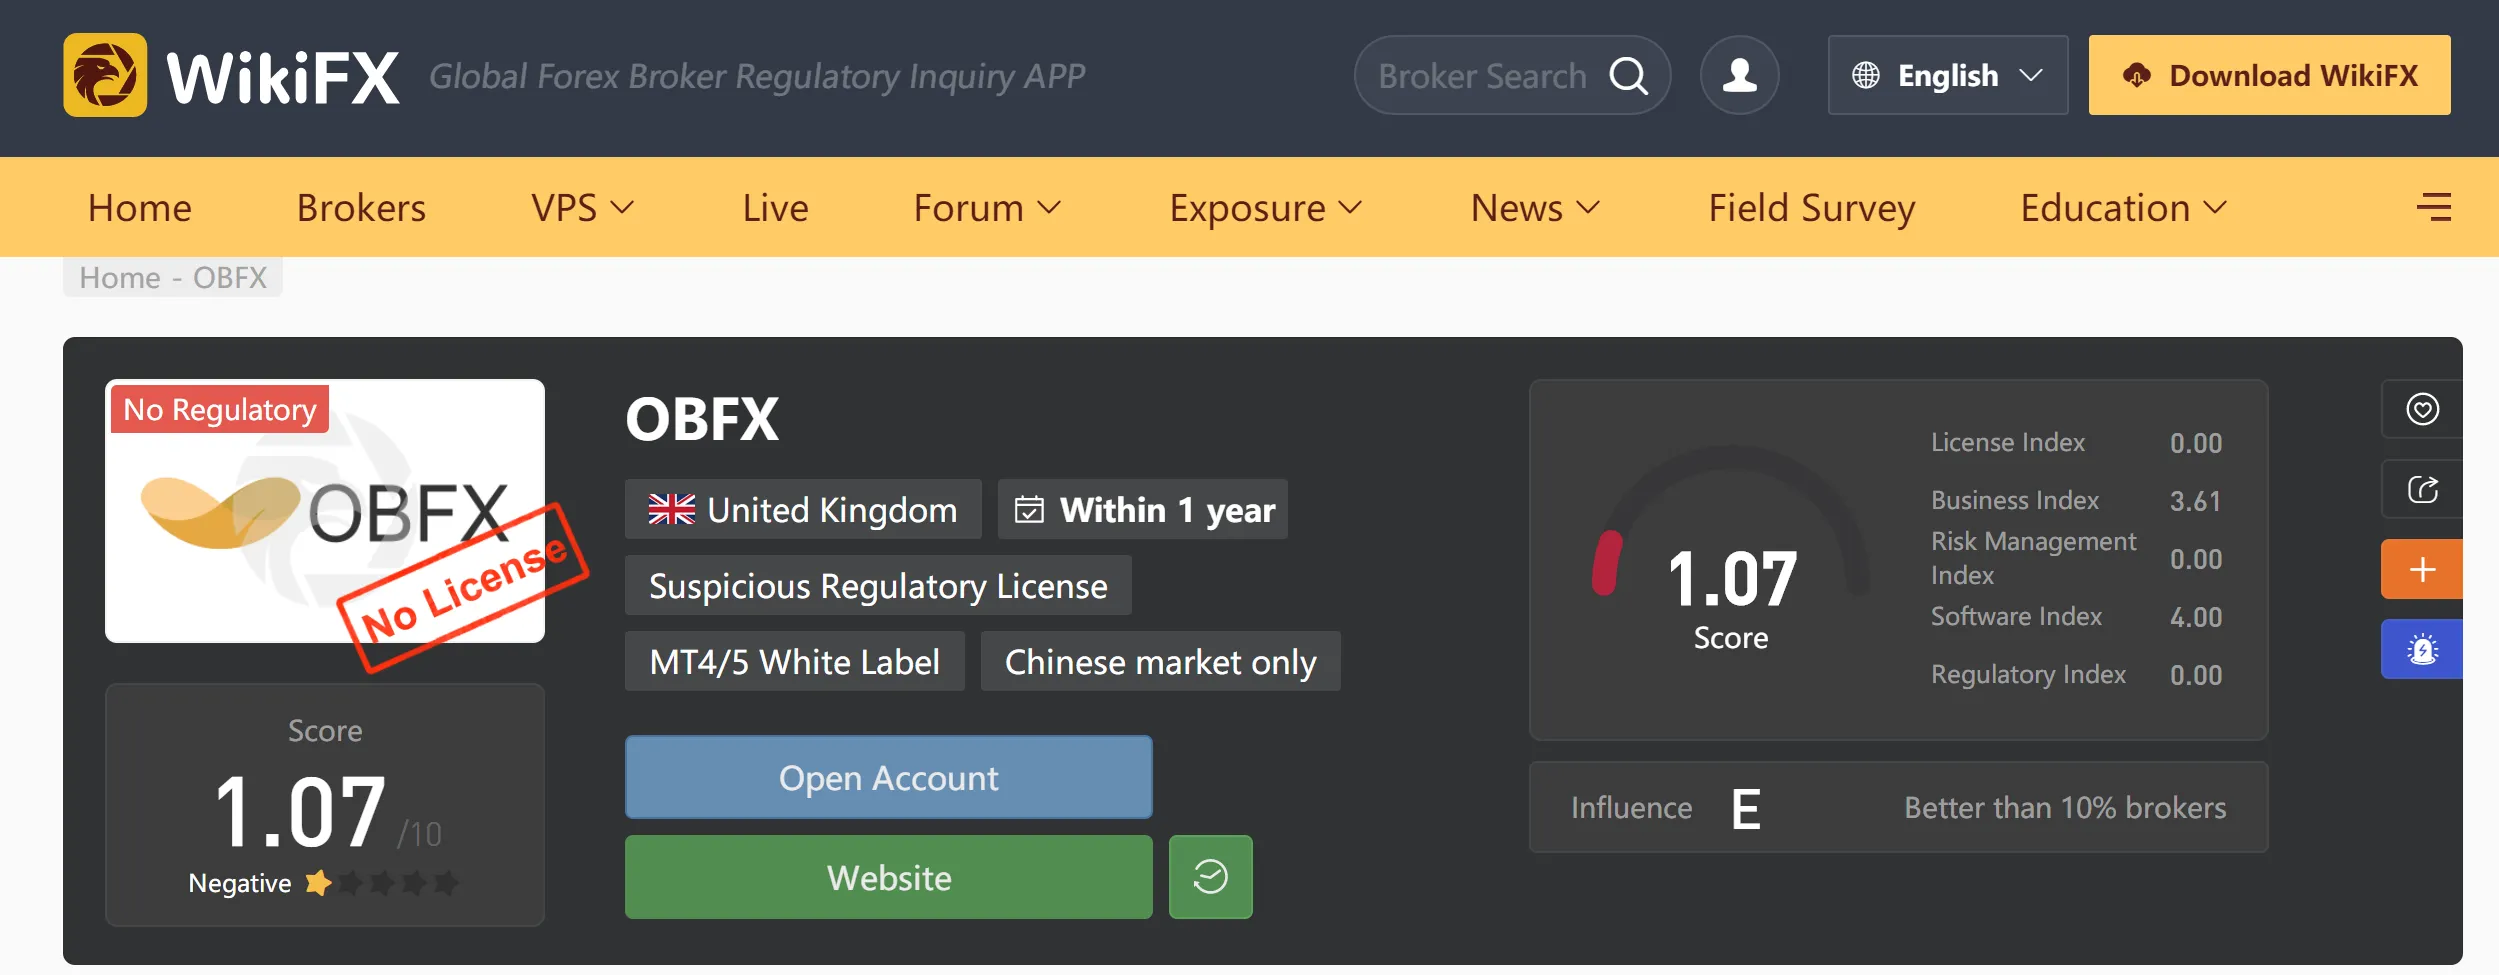The width and height of the screenshot is (2499, 975).
Task: Open the Brokers nav tab
Action: [x=361, y=208]
